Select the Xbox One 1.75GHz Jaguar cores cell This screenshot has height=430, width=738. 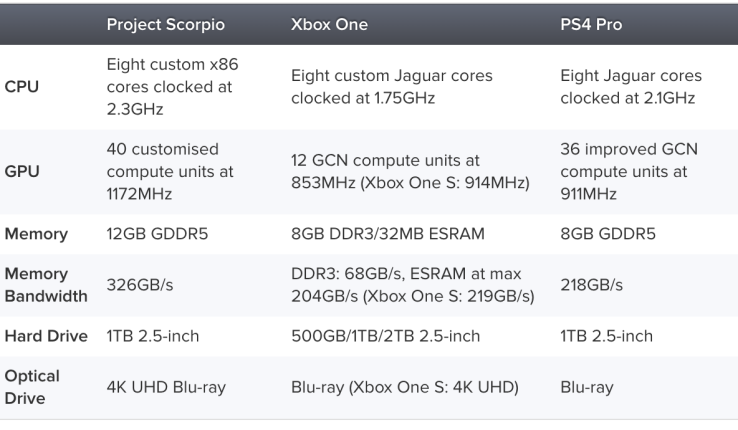coord(391,87)
